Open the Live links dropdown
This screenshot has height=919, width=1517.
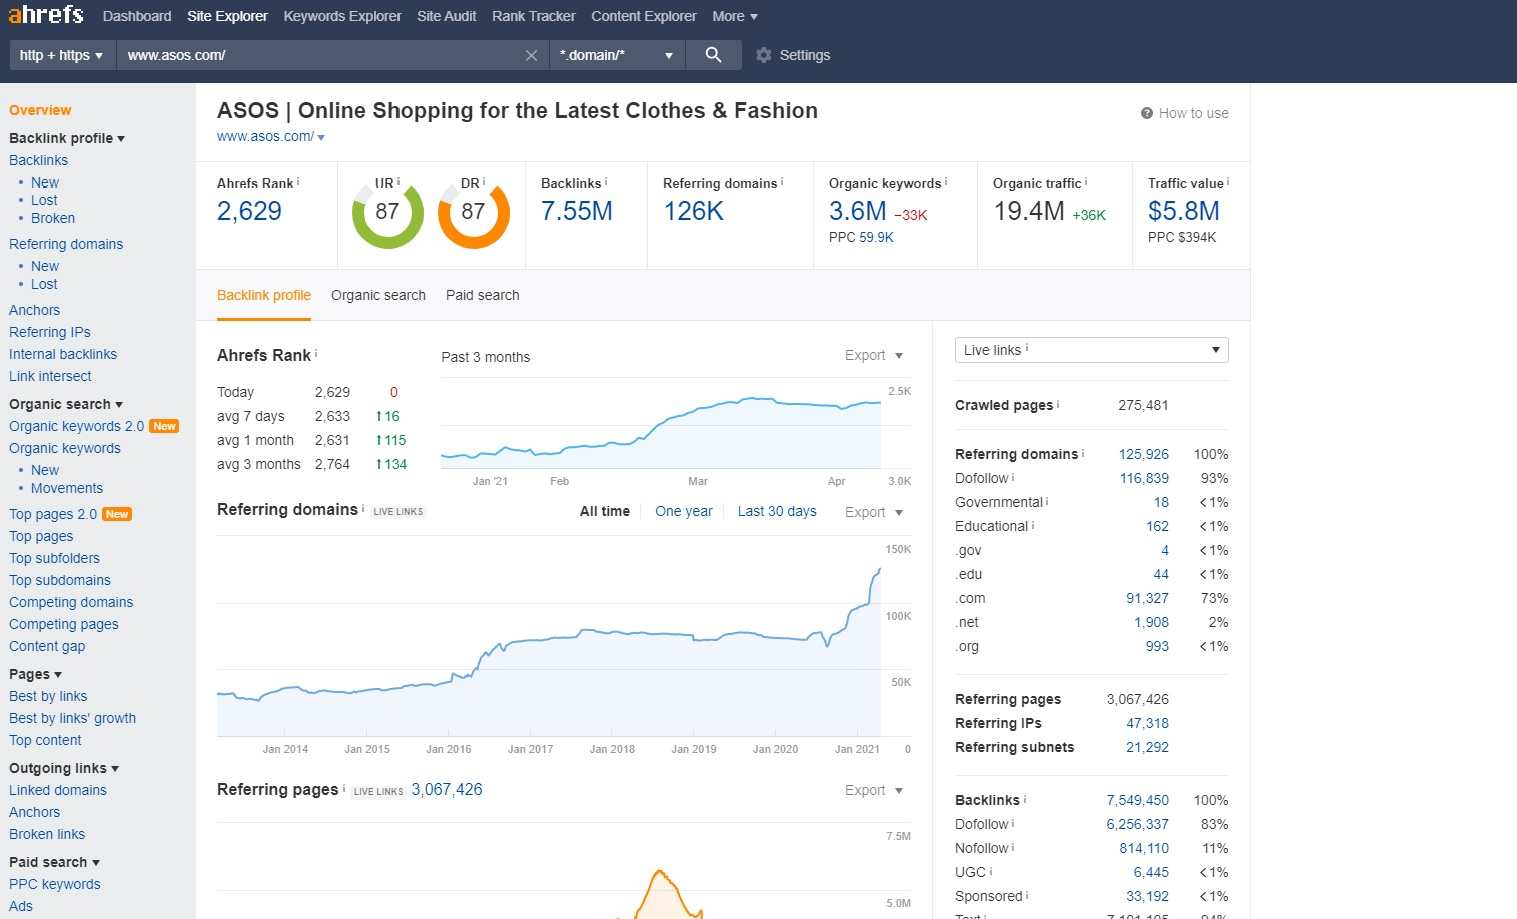pyautogui.click(x=1091, y=350)
